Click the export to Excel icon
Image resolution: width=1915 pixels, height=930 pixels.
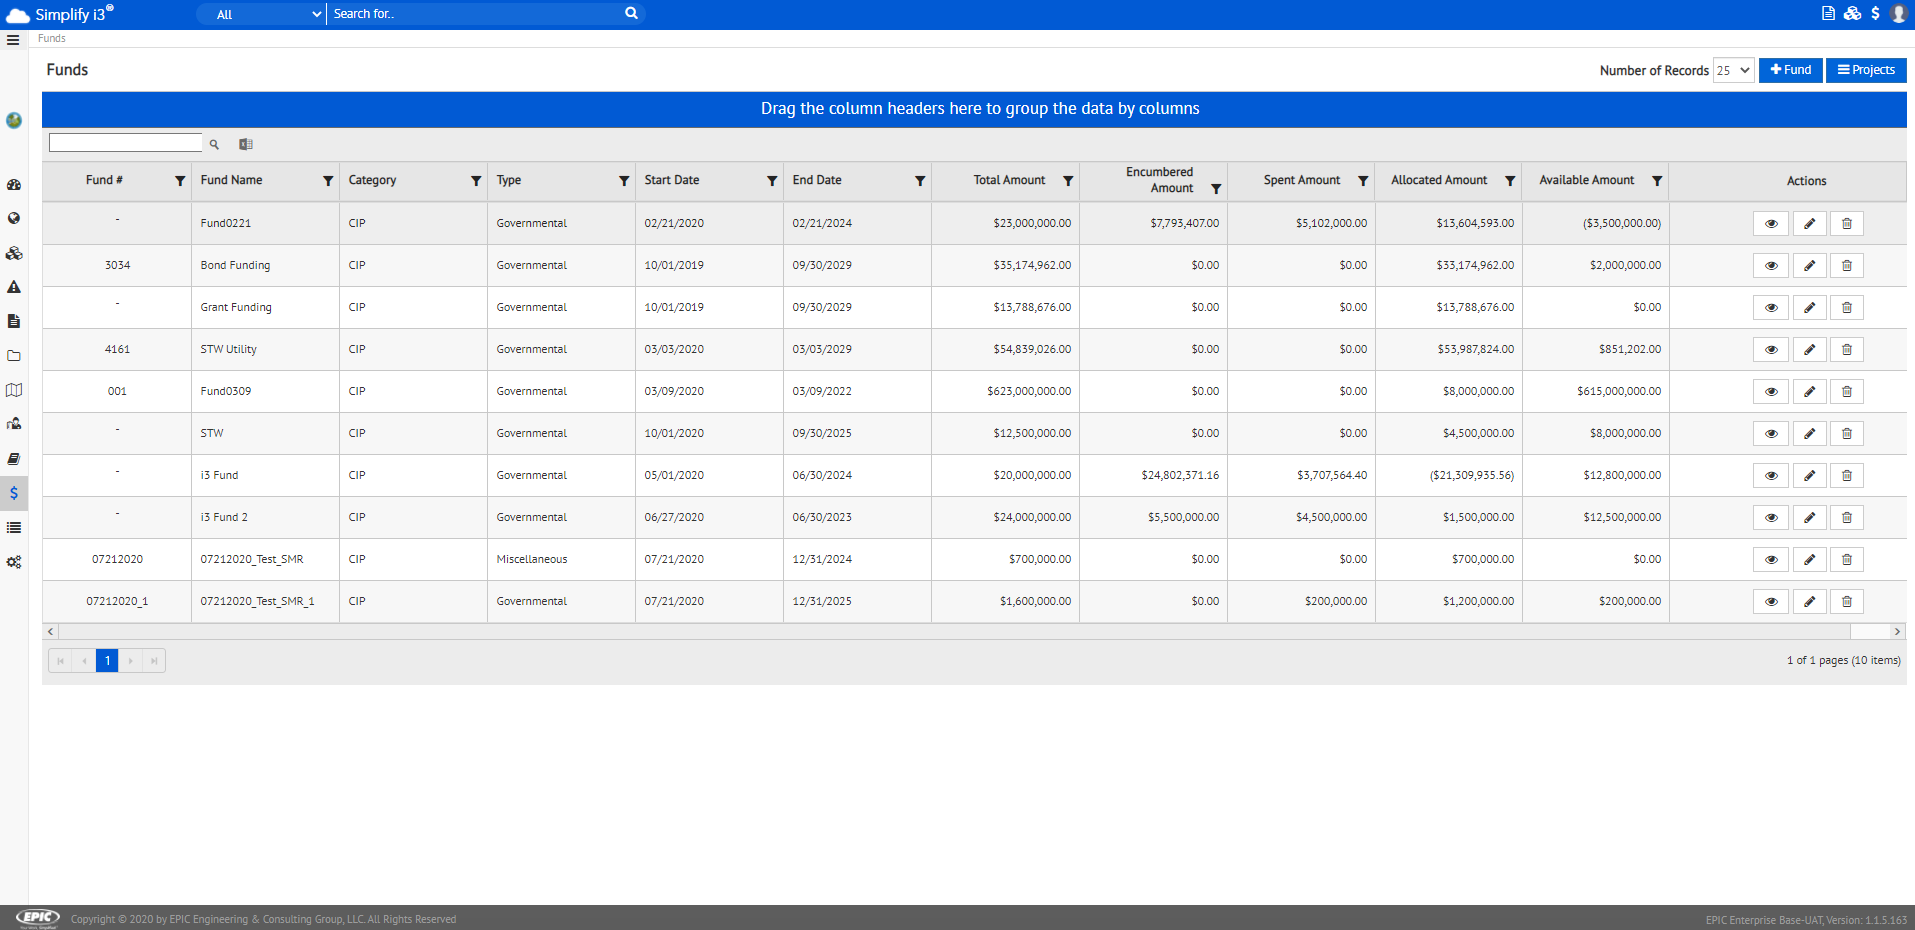click(x=246, y=144)
